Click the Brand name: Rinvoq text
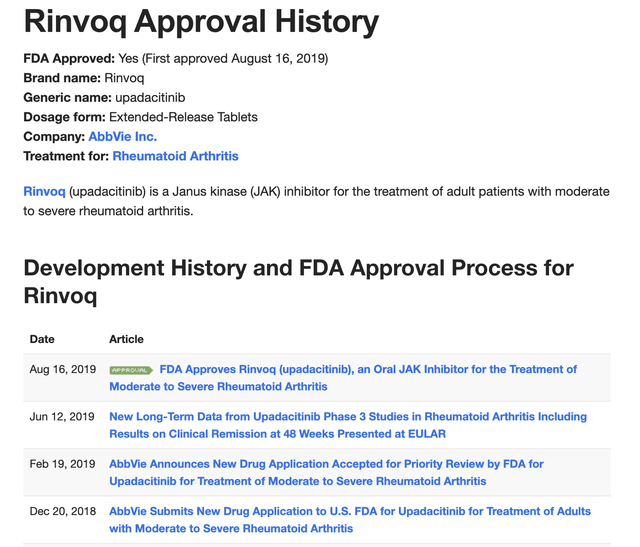The image size is (640, 547). pyautogui.click(x=84, y=78)
